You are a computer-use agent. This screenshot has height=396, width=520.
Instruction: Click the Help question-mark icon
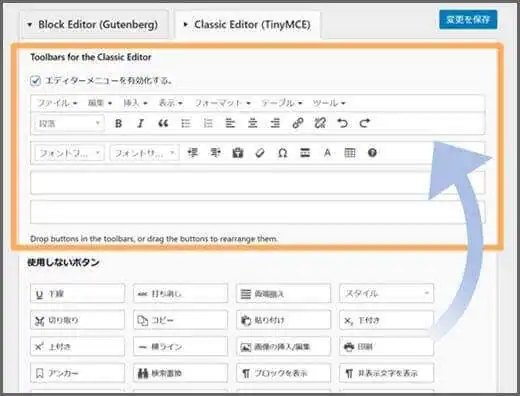pyautogui.click(x=372, y=153)
